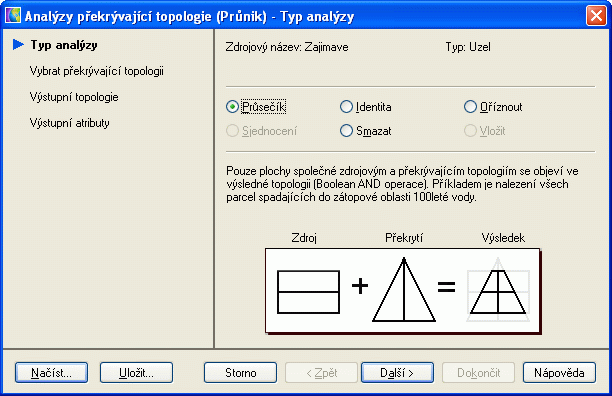Click the Překrytí triangle diagram
This screenshot has width=612, height=396.
pyautogui.click(x=404, y=289)
